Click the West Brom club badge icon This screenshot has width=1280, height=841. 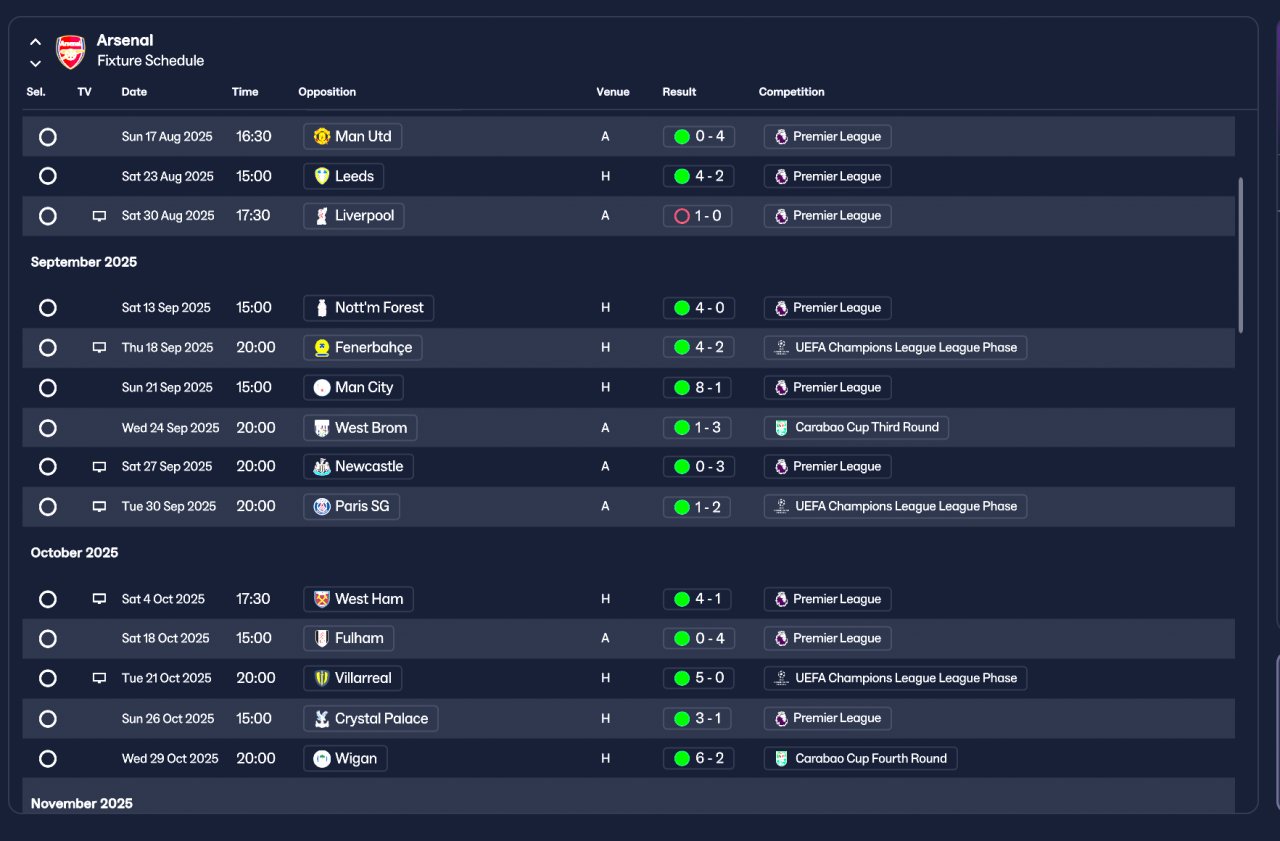pos(322,428)
